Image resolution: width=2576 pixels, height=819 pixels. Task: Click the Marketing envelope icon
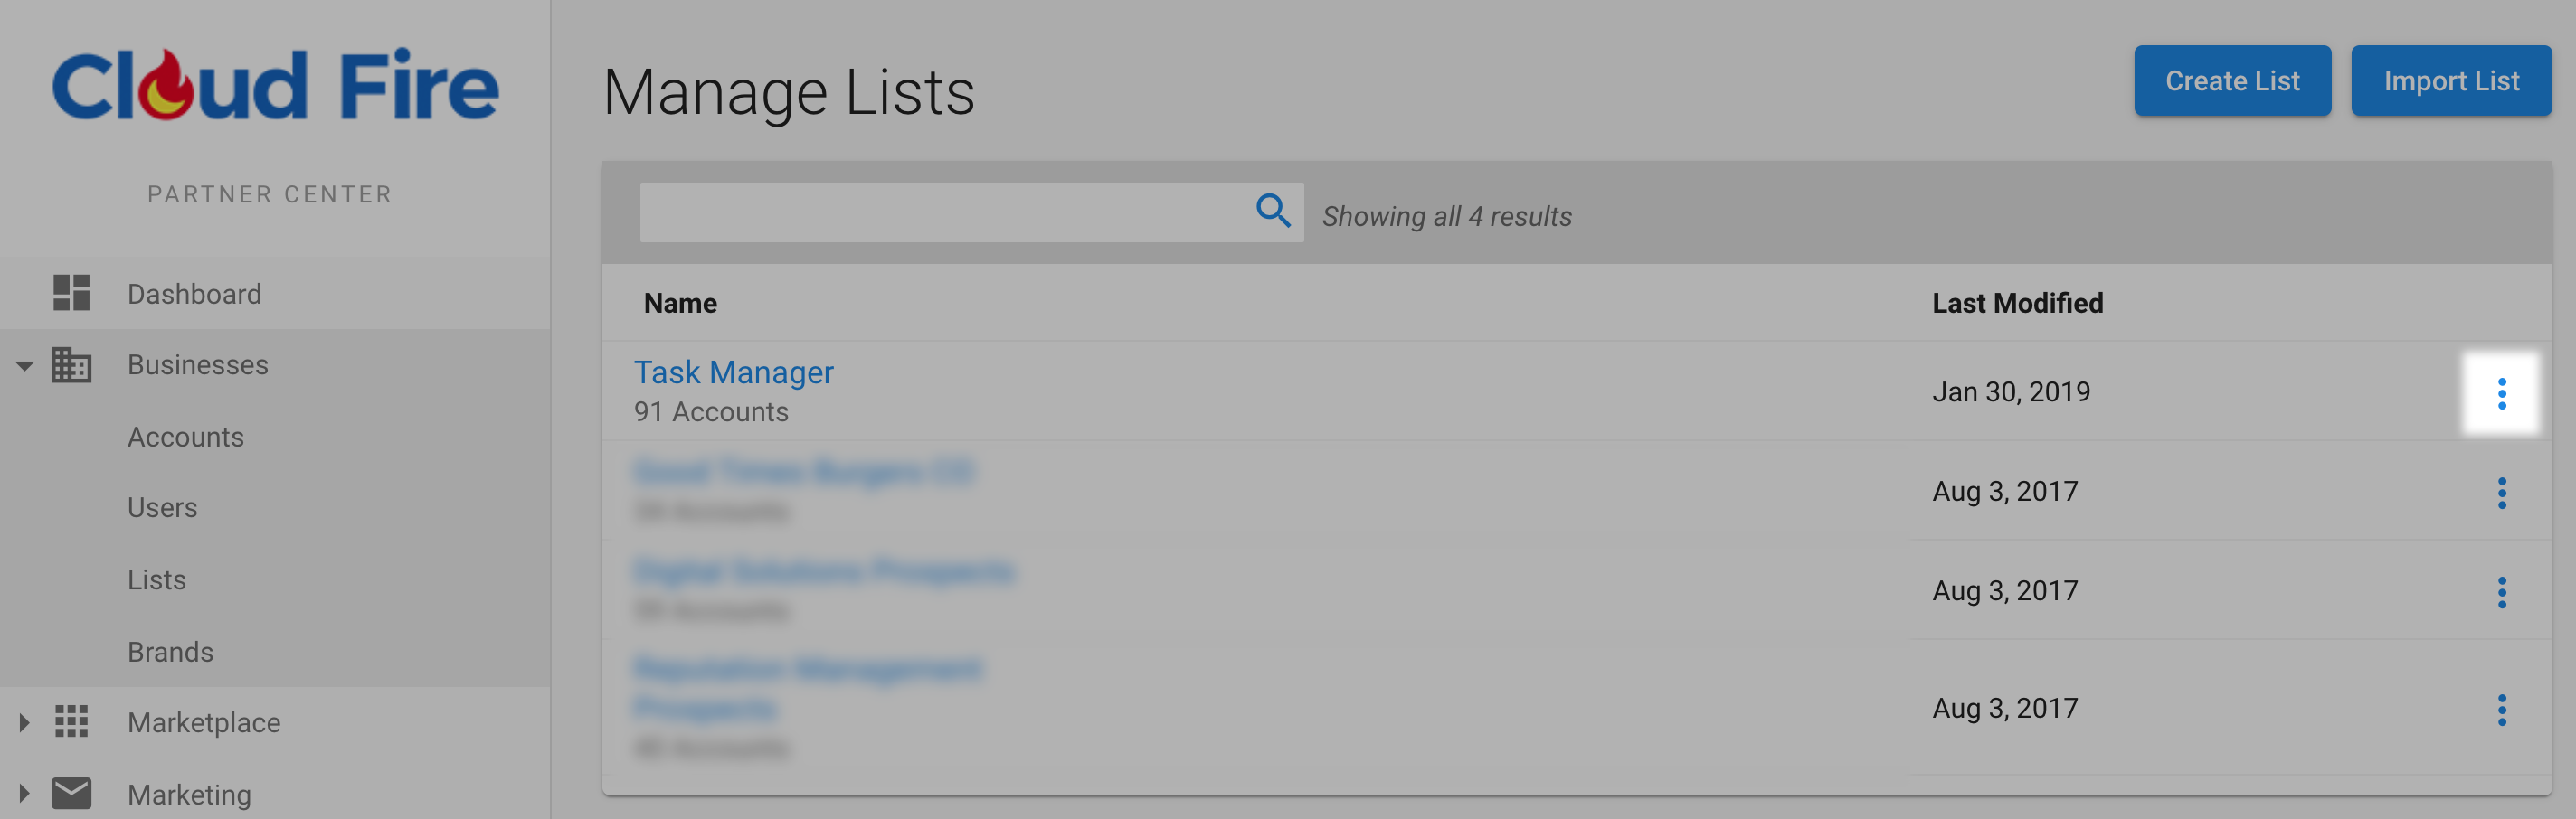71,793
